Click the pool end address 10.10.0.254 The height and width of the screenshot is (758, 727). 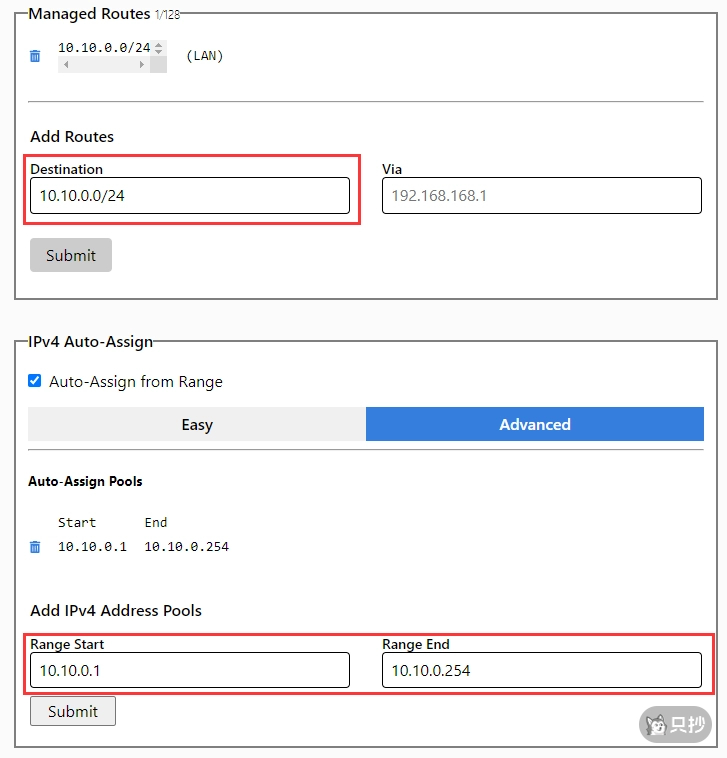[186, 547]
